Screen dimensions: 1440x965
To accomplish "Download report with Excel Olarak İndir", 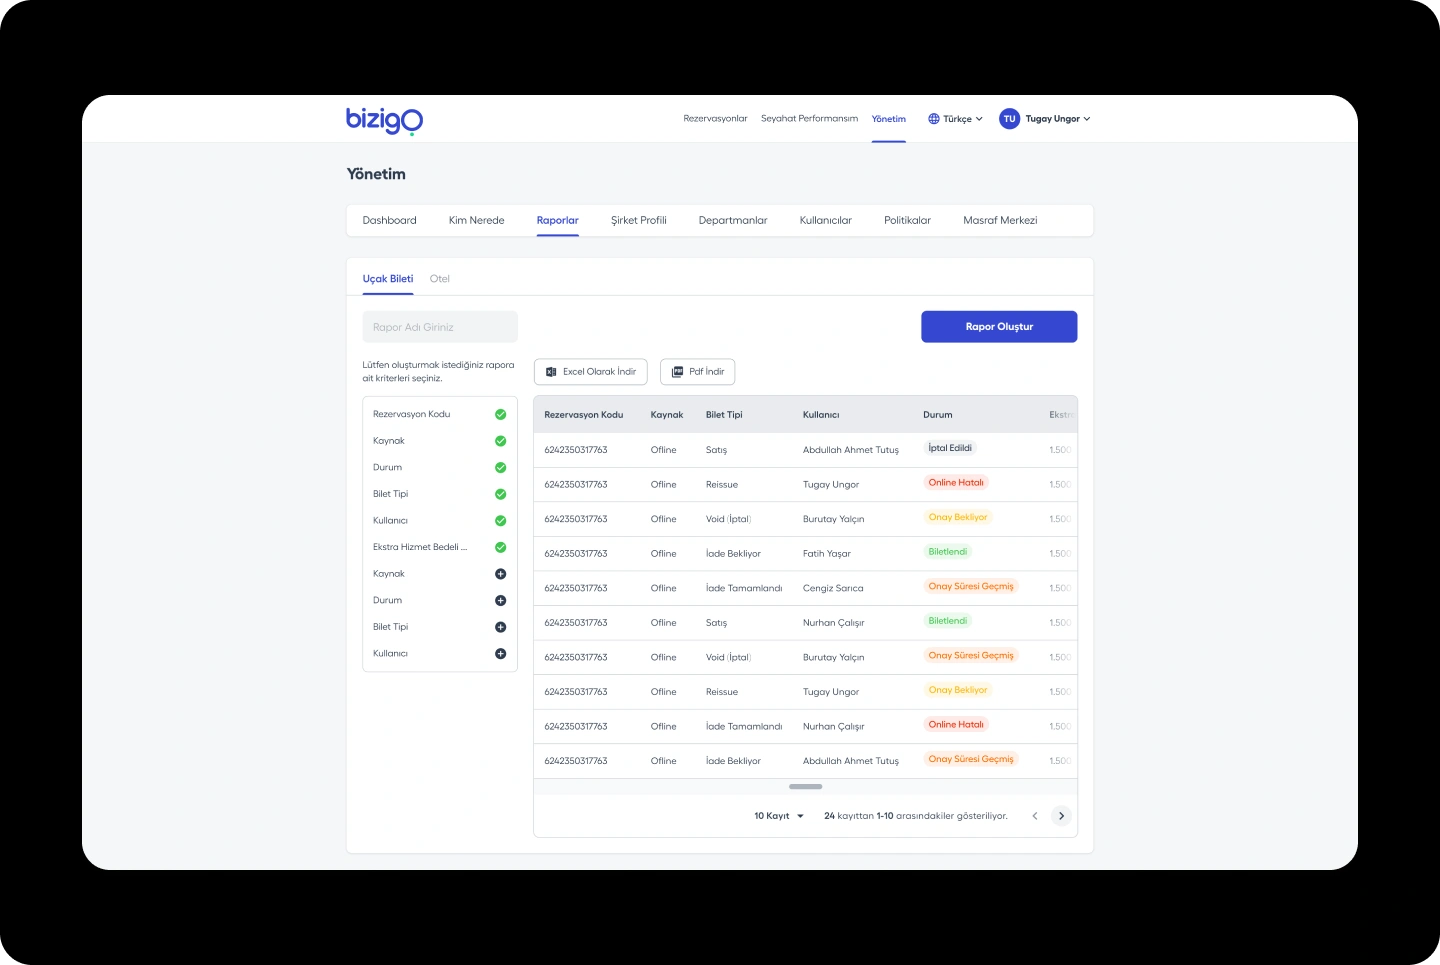I will point(591,372).
